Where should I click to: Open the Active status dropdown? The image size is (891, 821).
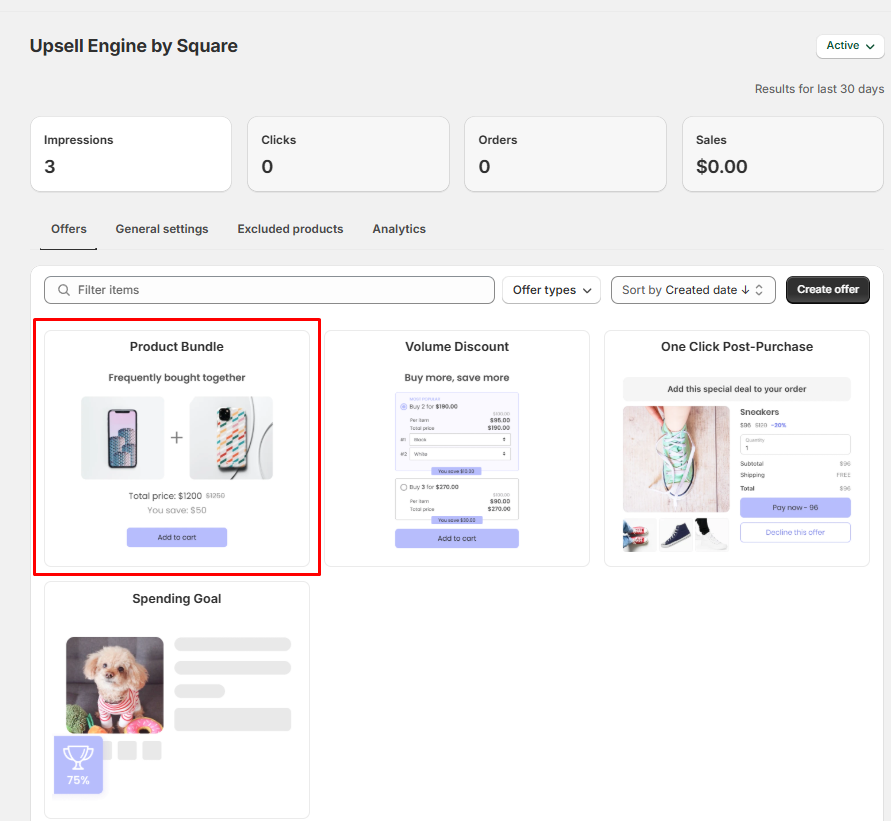click(x=850, y=46)
